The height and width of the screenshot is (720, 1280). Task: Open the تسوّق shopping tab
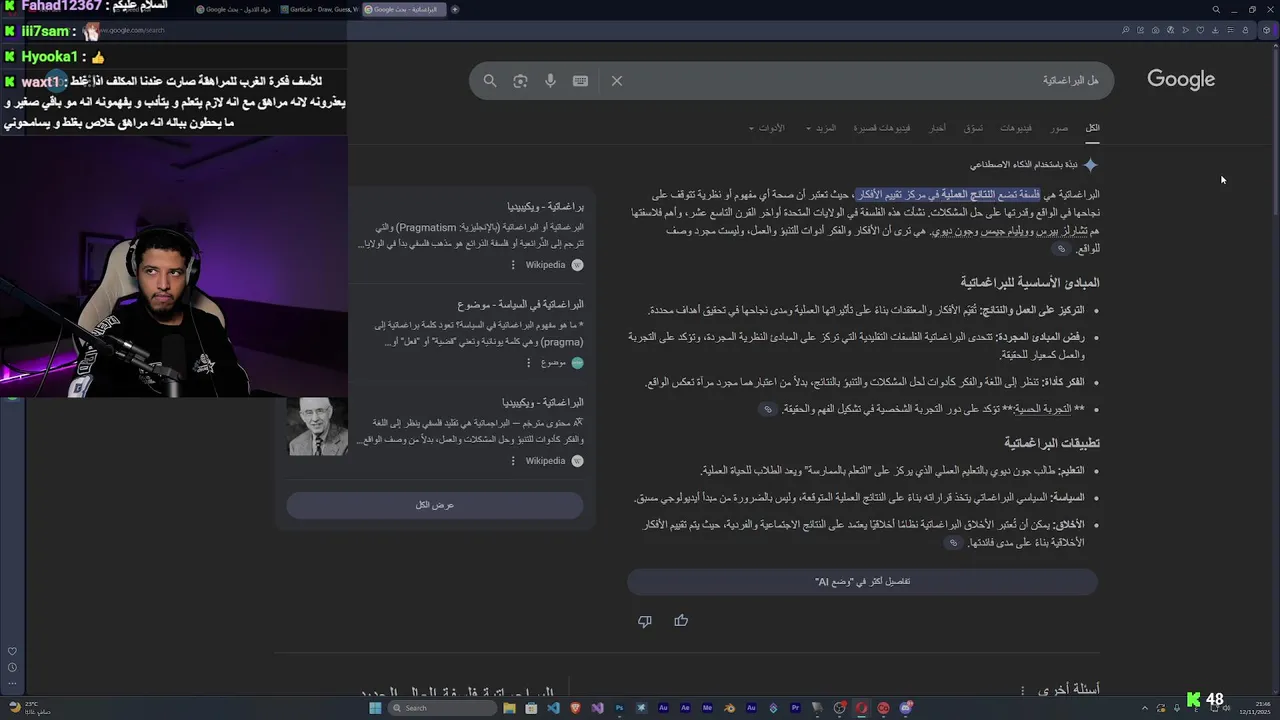[x=973, y=128]
